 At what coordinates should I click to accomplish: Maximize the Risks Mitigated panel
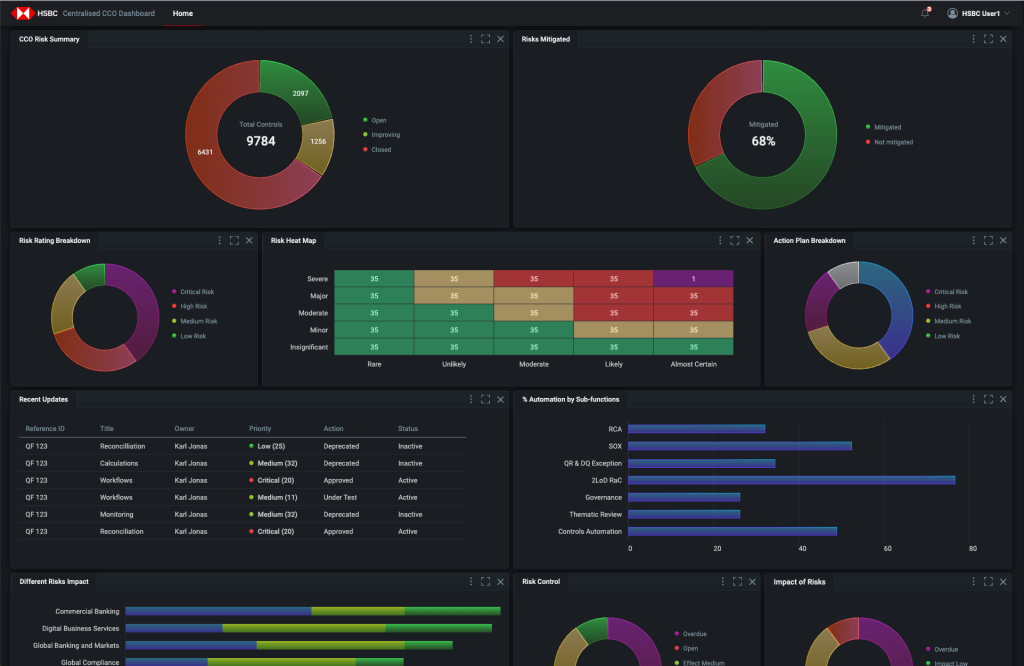point(988,39)
